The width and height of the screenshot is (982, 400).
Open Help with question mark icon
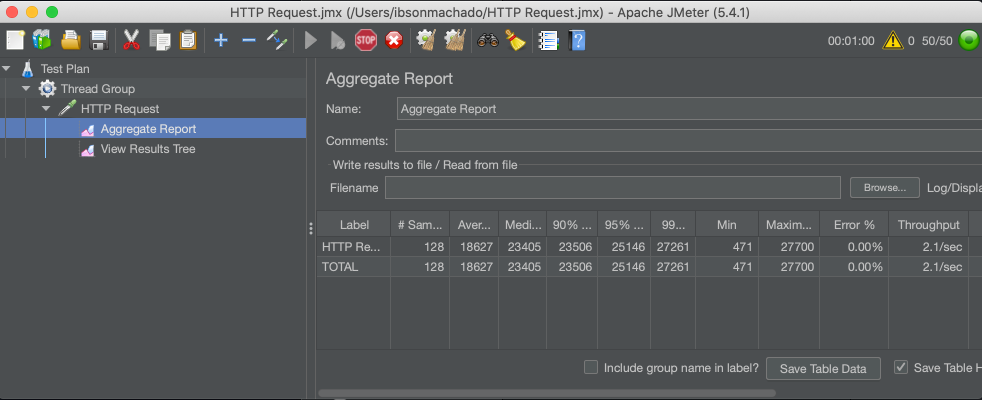coord(577,41)
